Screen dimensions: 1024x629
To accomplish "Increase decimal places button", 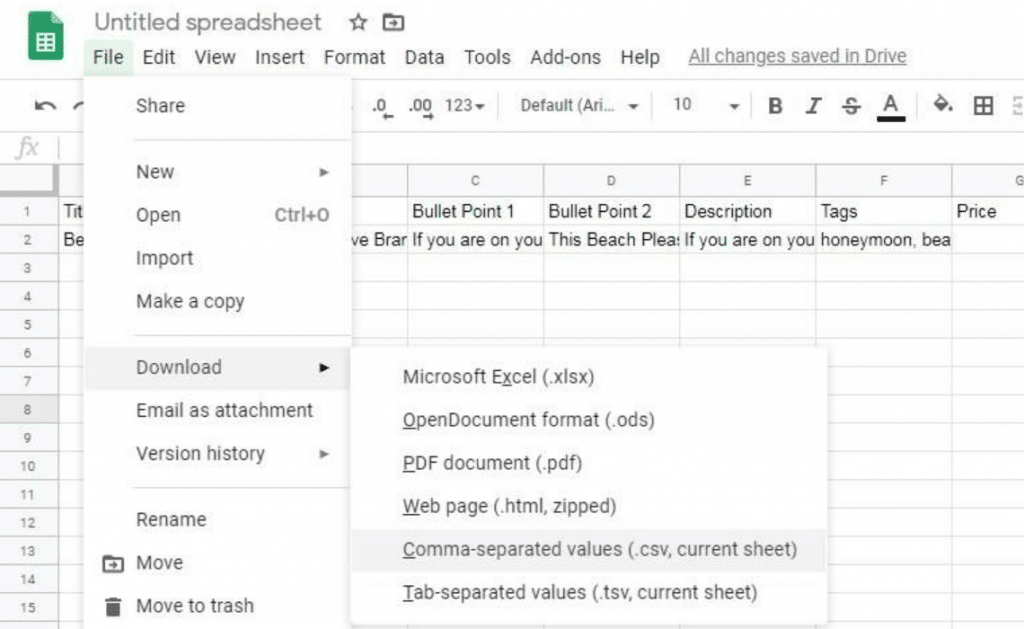I will (x=421, y=106).
